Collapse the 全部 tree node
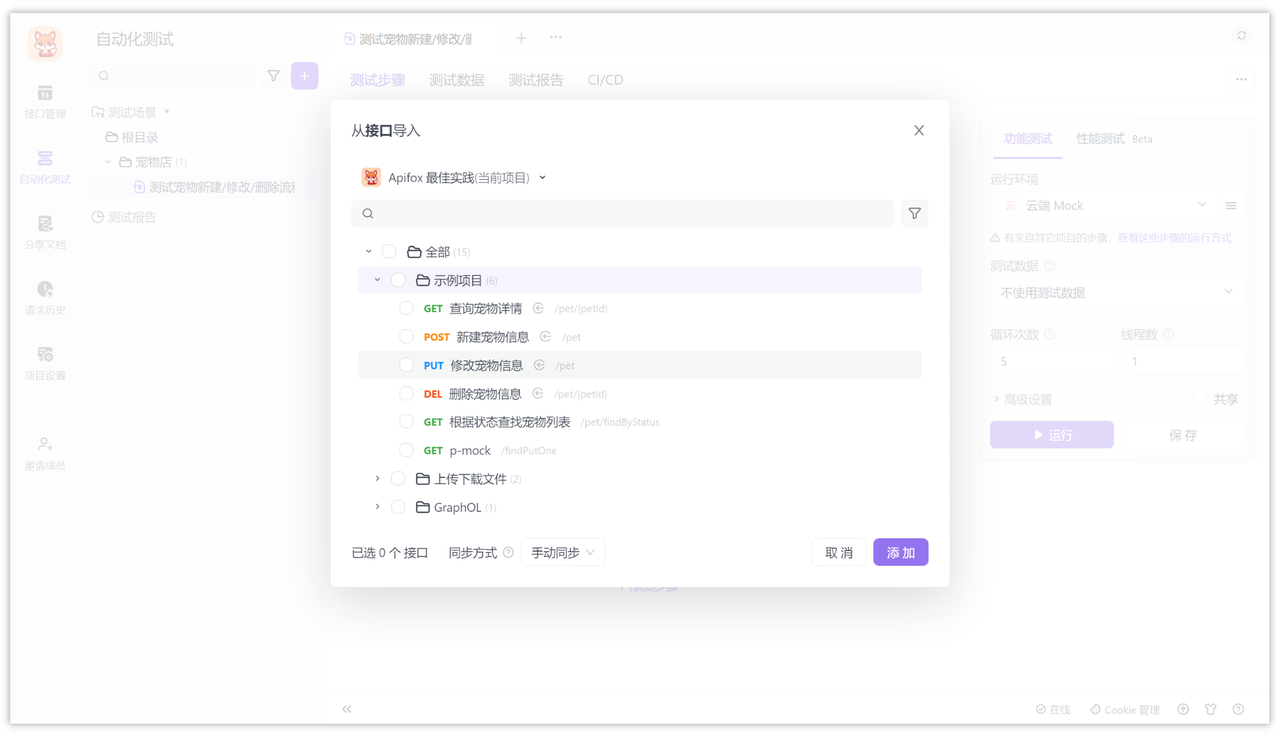The width and height of the screenshot is (1280, 736). point(369,252)
